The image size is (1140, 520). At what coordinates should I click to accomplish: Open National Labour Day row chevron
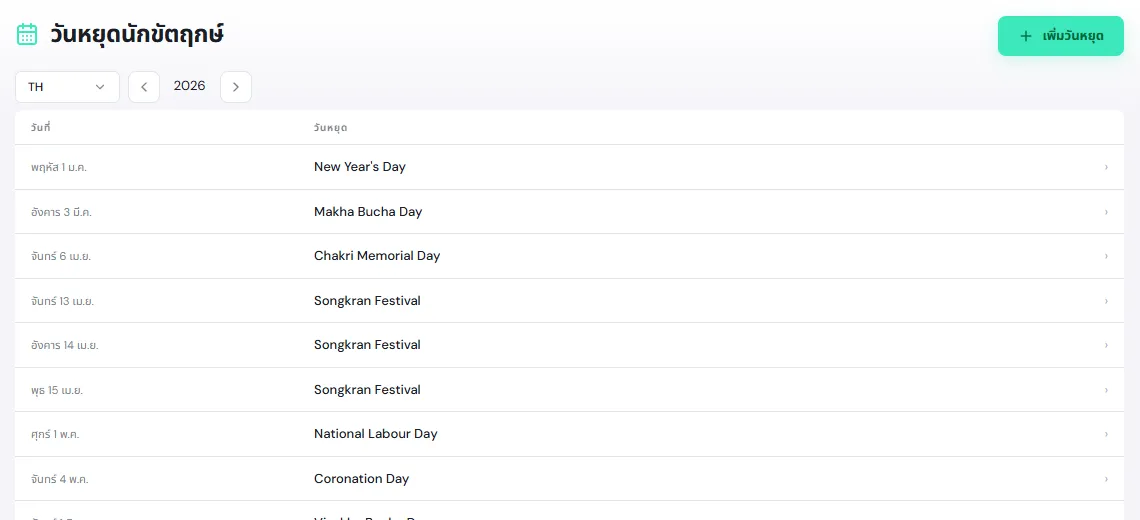[1107, 434]
